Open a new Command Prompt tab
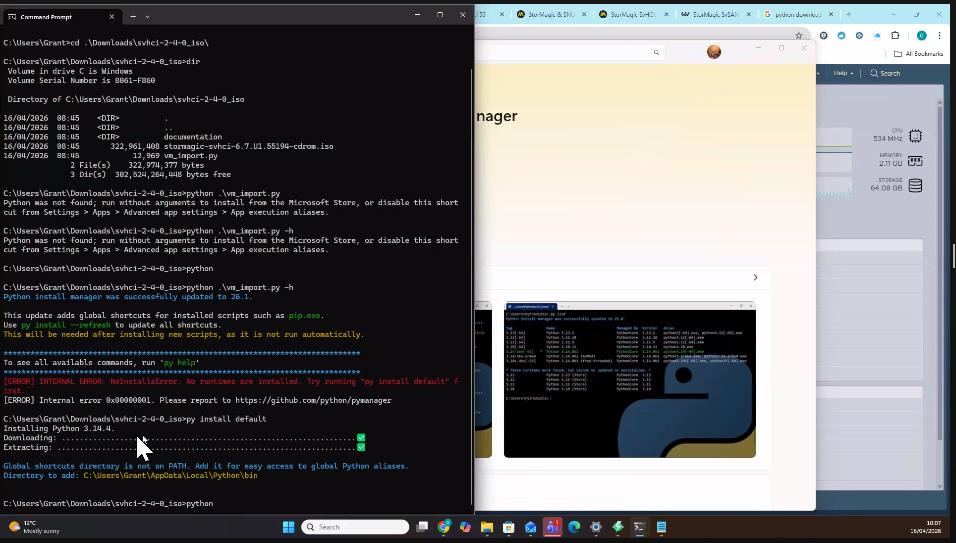The image size is (956, 543). pyautogui.click(x=133, y=16)
